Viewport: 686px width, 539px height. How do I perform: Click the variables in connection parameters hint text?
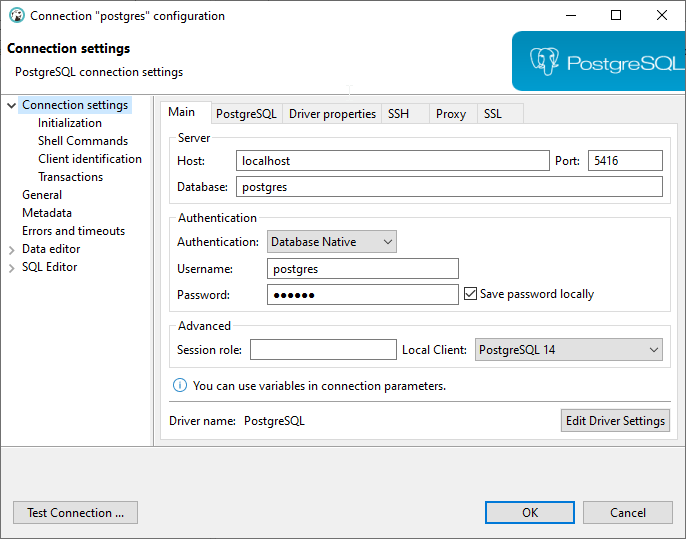[x=319, y=386]
